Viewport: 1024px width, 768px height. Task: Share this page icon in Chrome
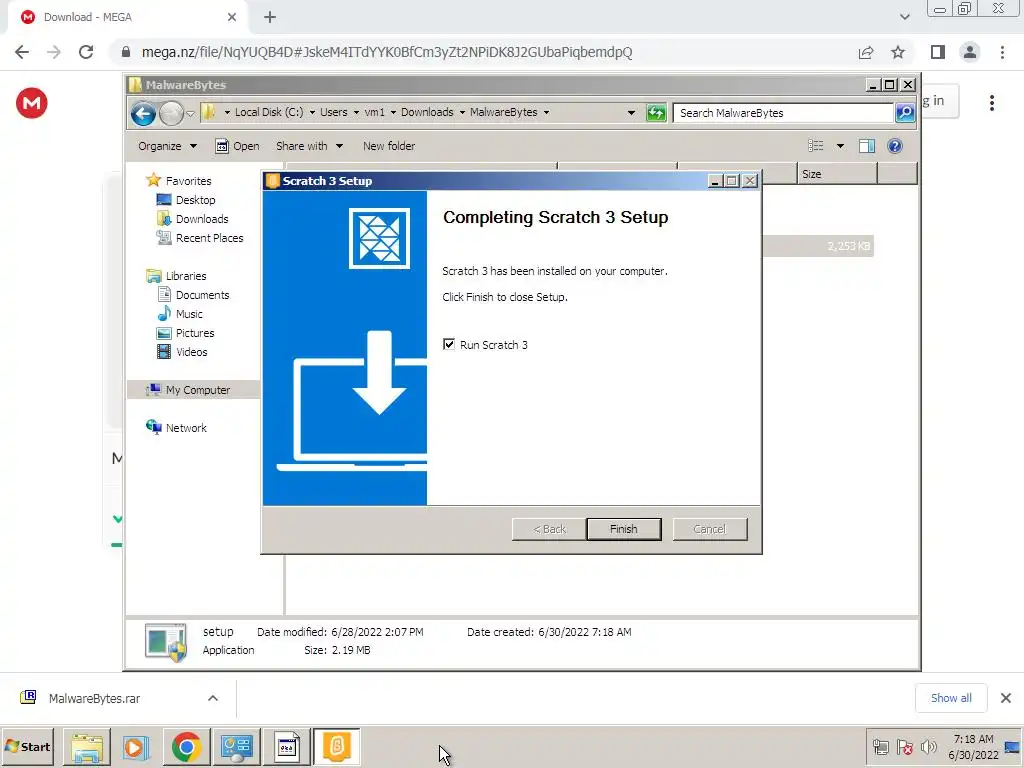[x=866, y=52]
